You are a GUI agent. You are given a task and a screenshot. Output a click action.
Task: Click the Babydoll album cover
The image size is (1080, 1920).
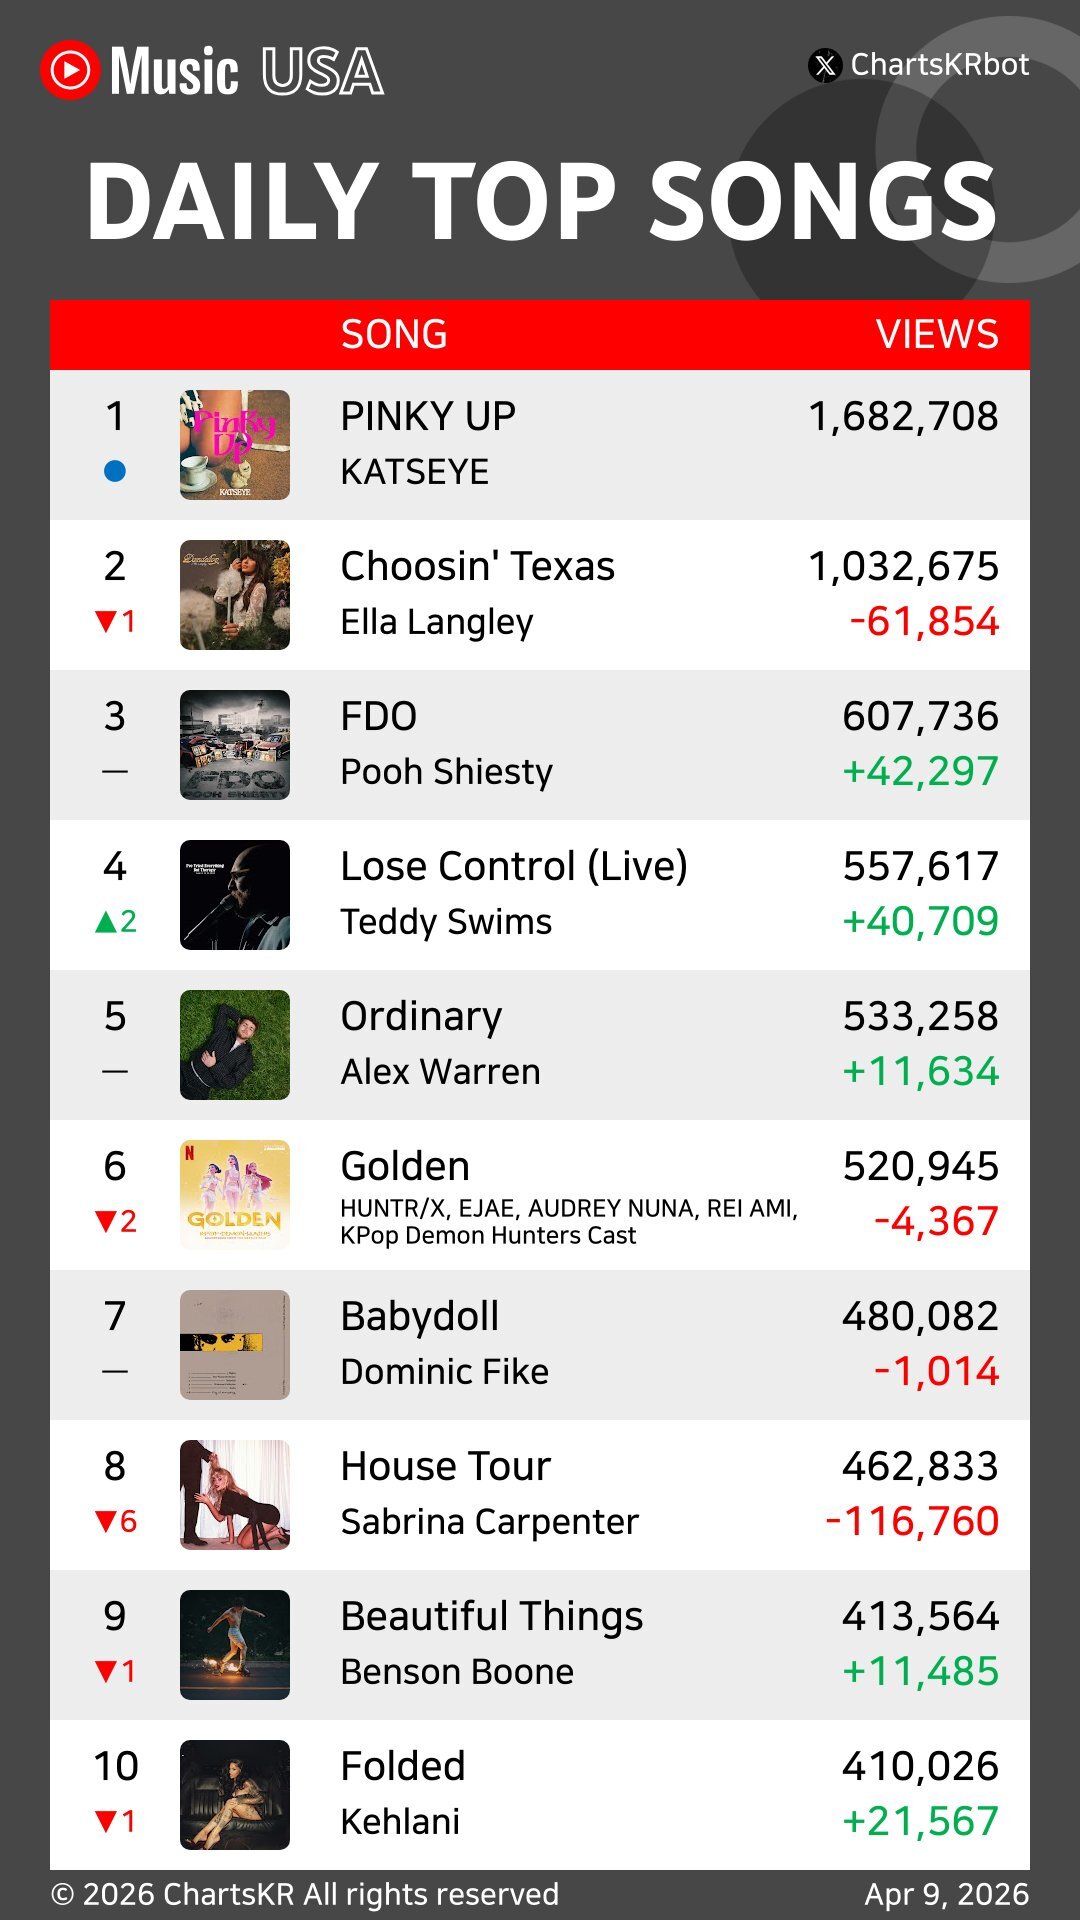pyautogui.click(x=235, y=1345)
